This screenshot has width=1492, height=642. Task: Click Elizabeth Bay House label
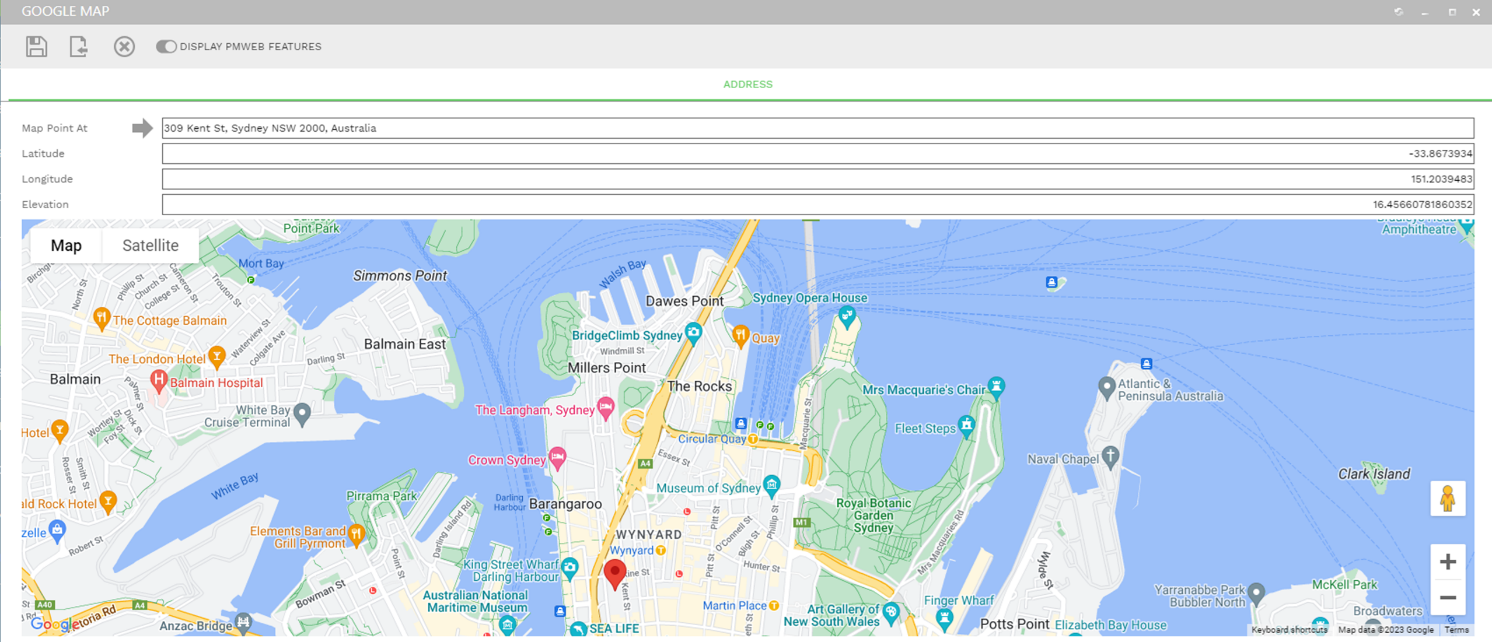[x=1110, y=625]
